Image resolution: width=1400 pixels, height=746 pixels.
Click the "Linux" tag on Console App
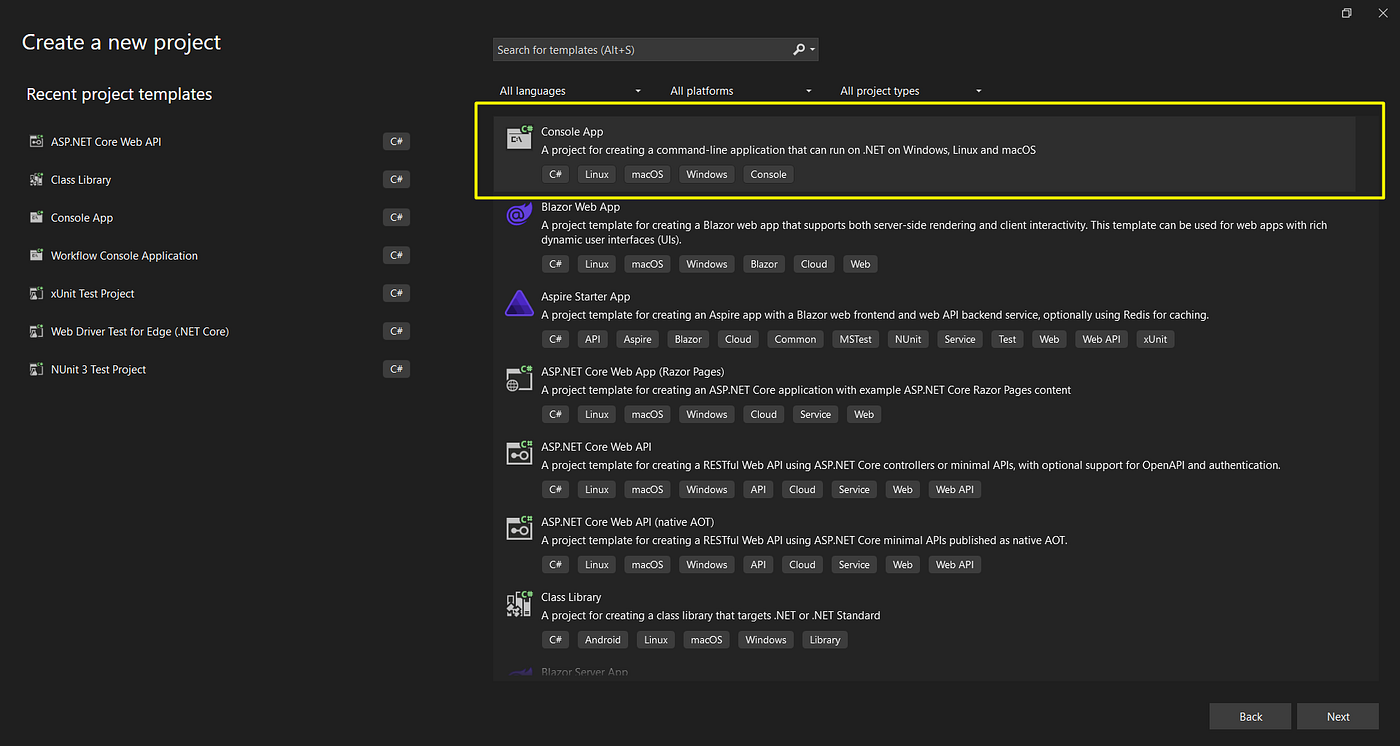tap(597, 174)
